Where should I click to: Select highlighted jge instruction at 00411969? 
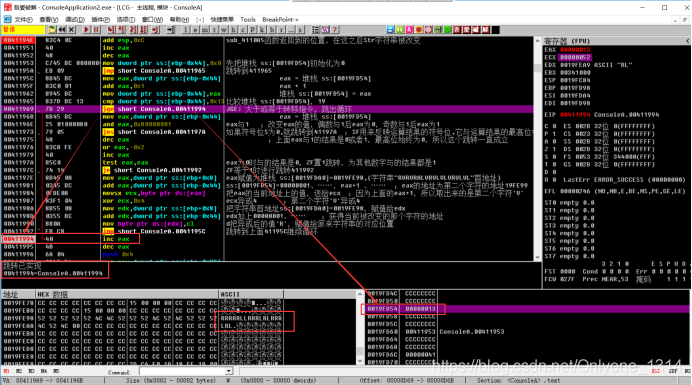point(267,109)
